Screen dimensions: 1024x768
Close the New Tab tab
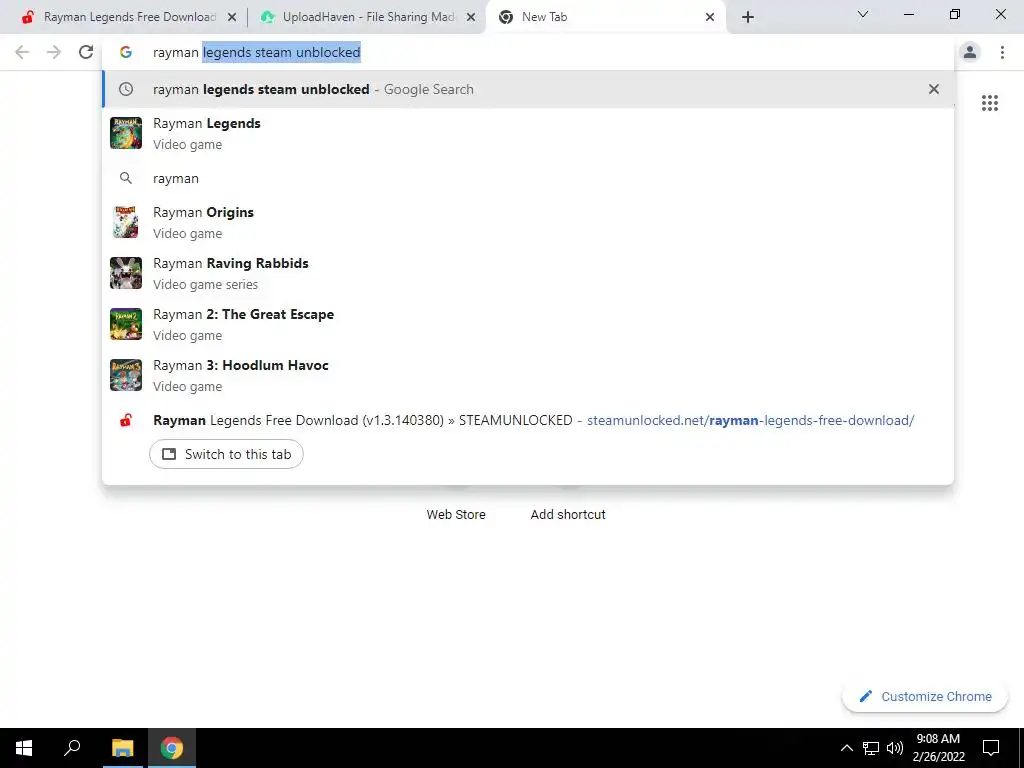pyautogui.click(x=710, y=17)
